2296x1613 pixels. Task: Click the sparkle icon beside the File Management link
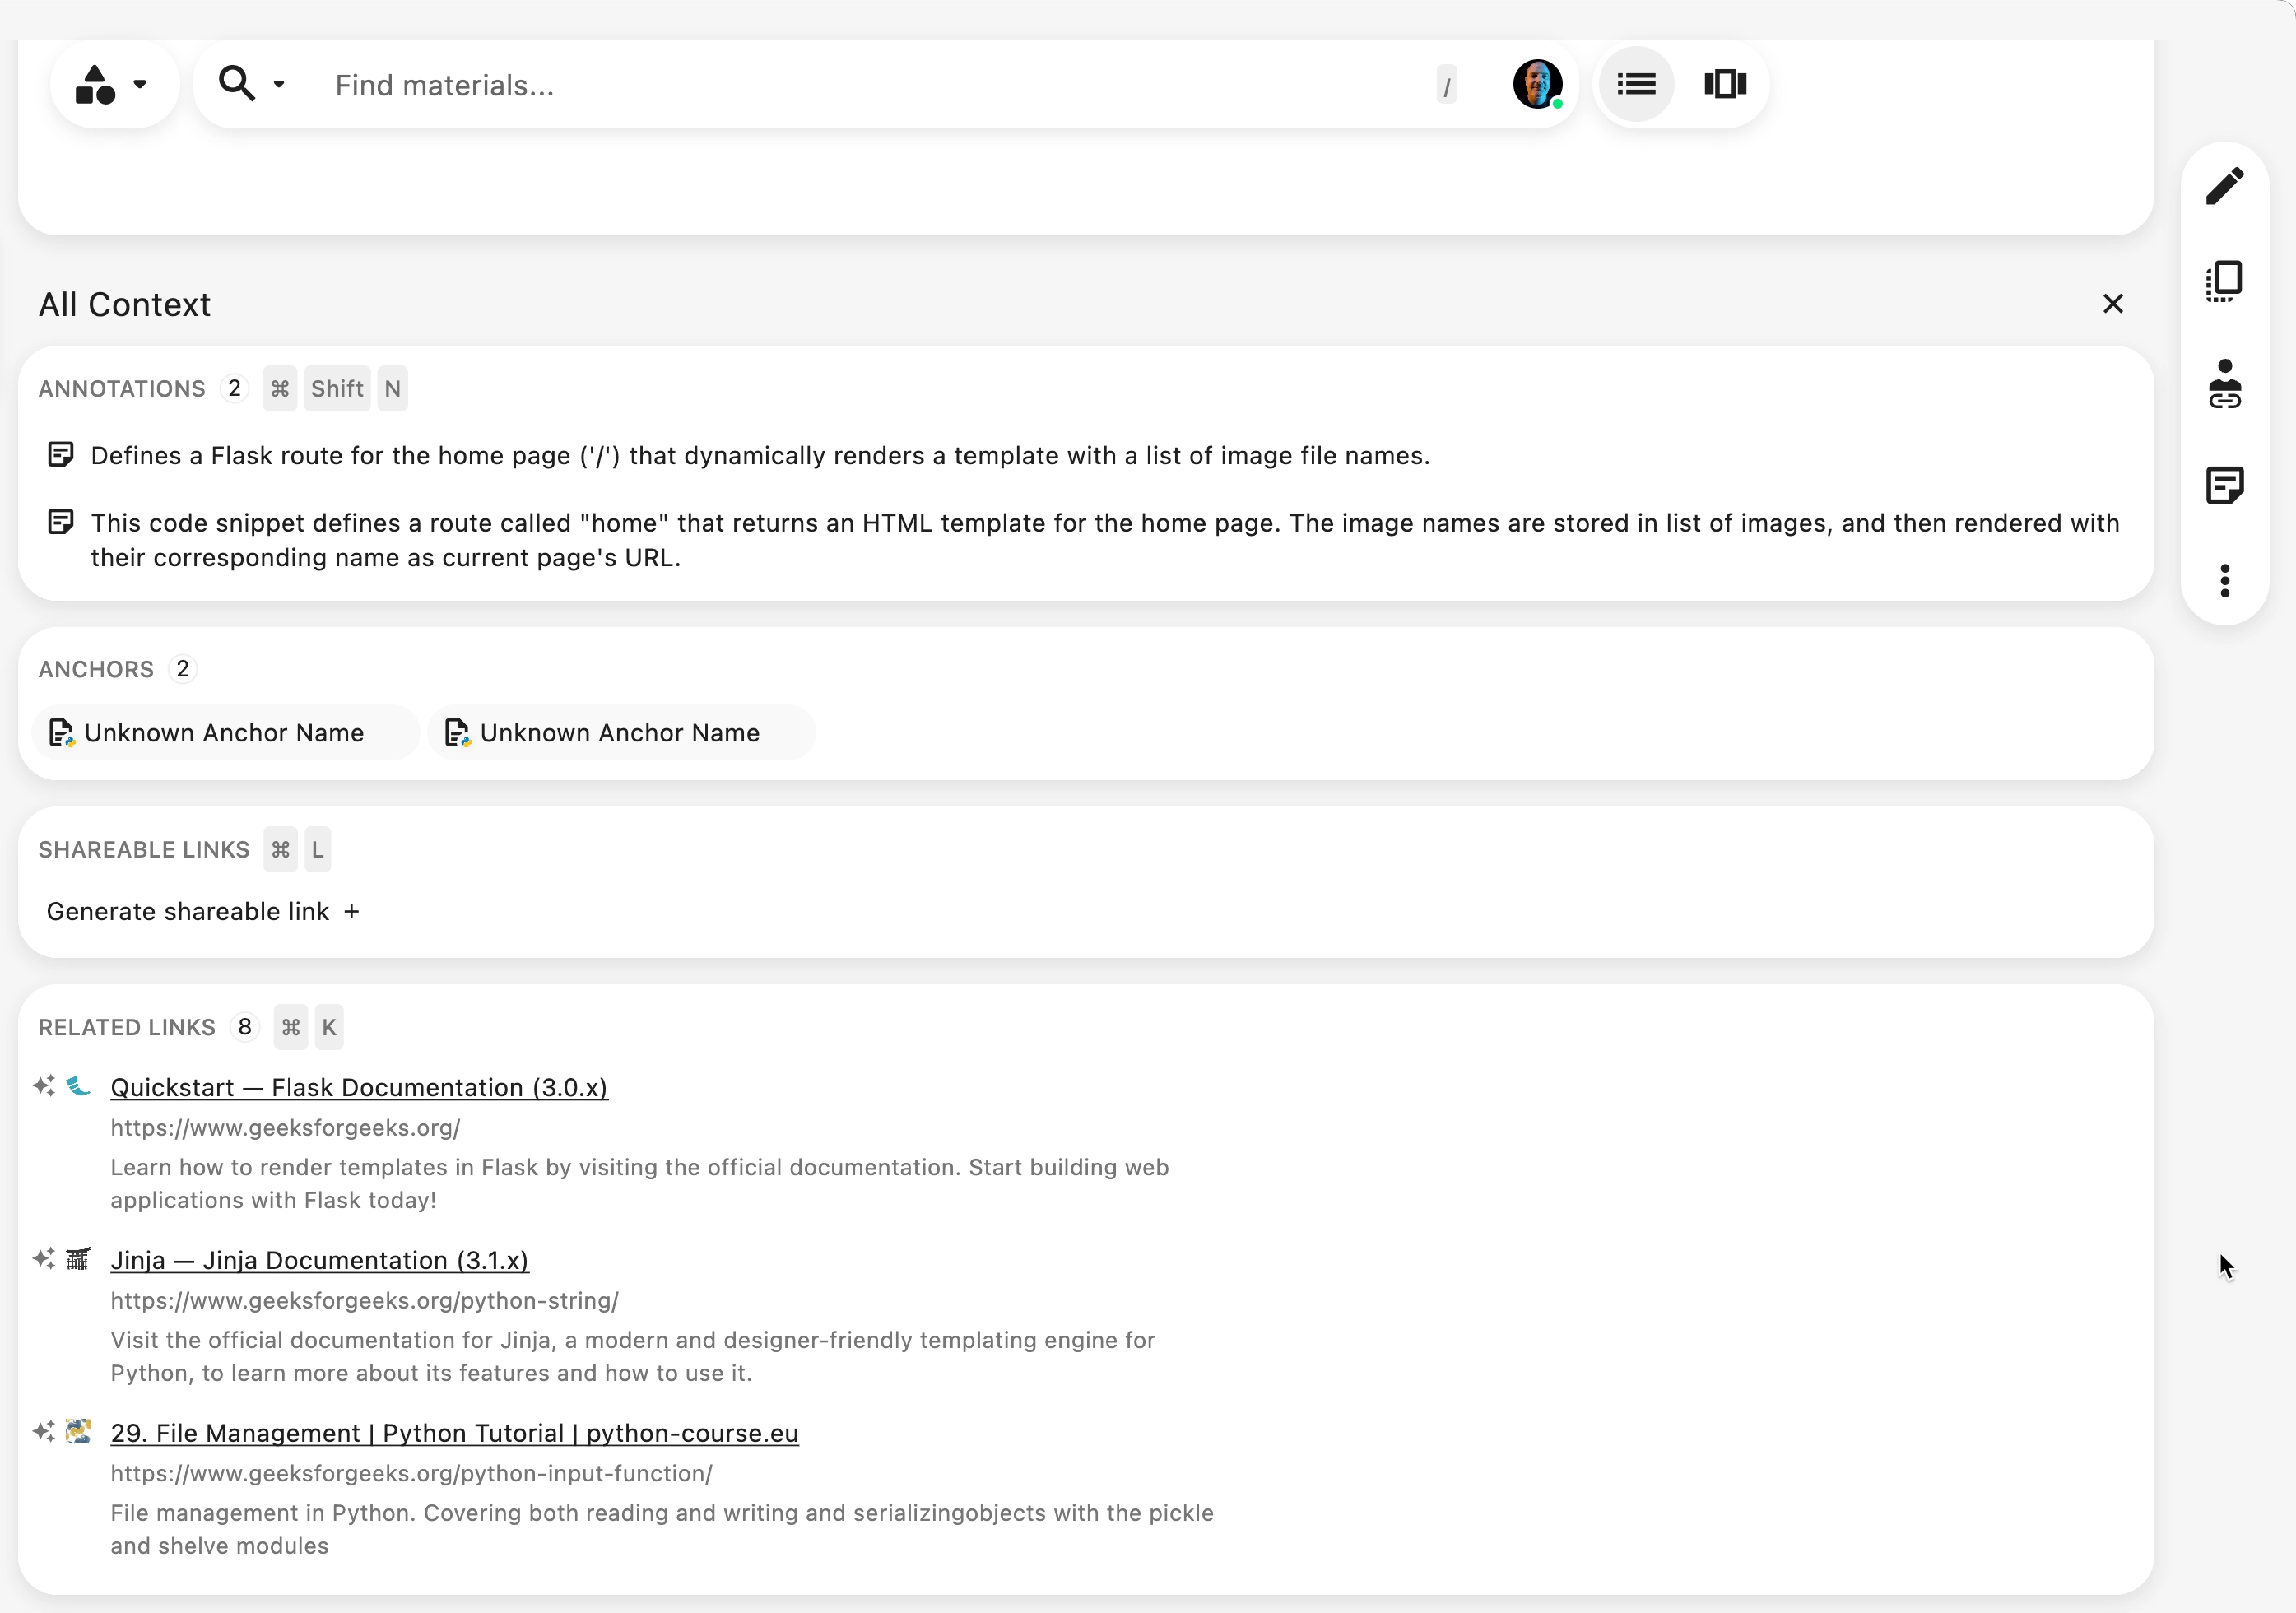click(x=43, y=1432)
